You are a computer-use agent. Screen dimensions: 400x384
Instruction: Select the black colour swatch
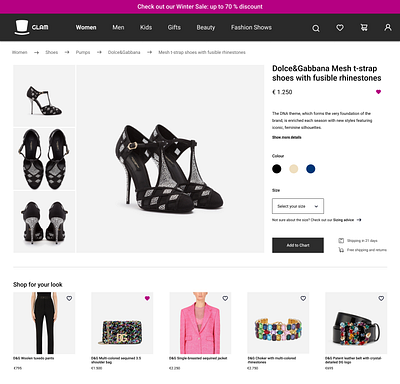tap(277, 169)
